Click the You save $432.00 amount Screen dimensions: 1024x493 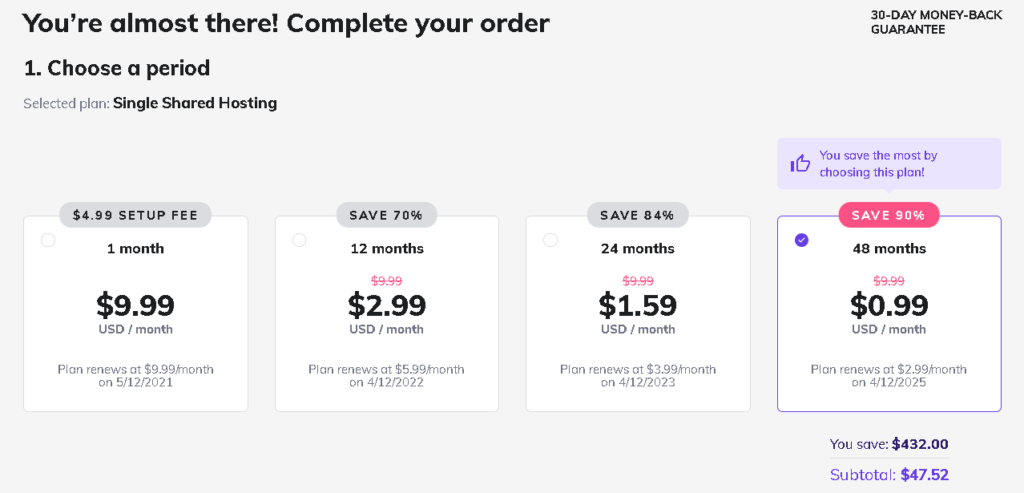coord(920,445)
